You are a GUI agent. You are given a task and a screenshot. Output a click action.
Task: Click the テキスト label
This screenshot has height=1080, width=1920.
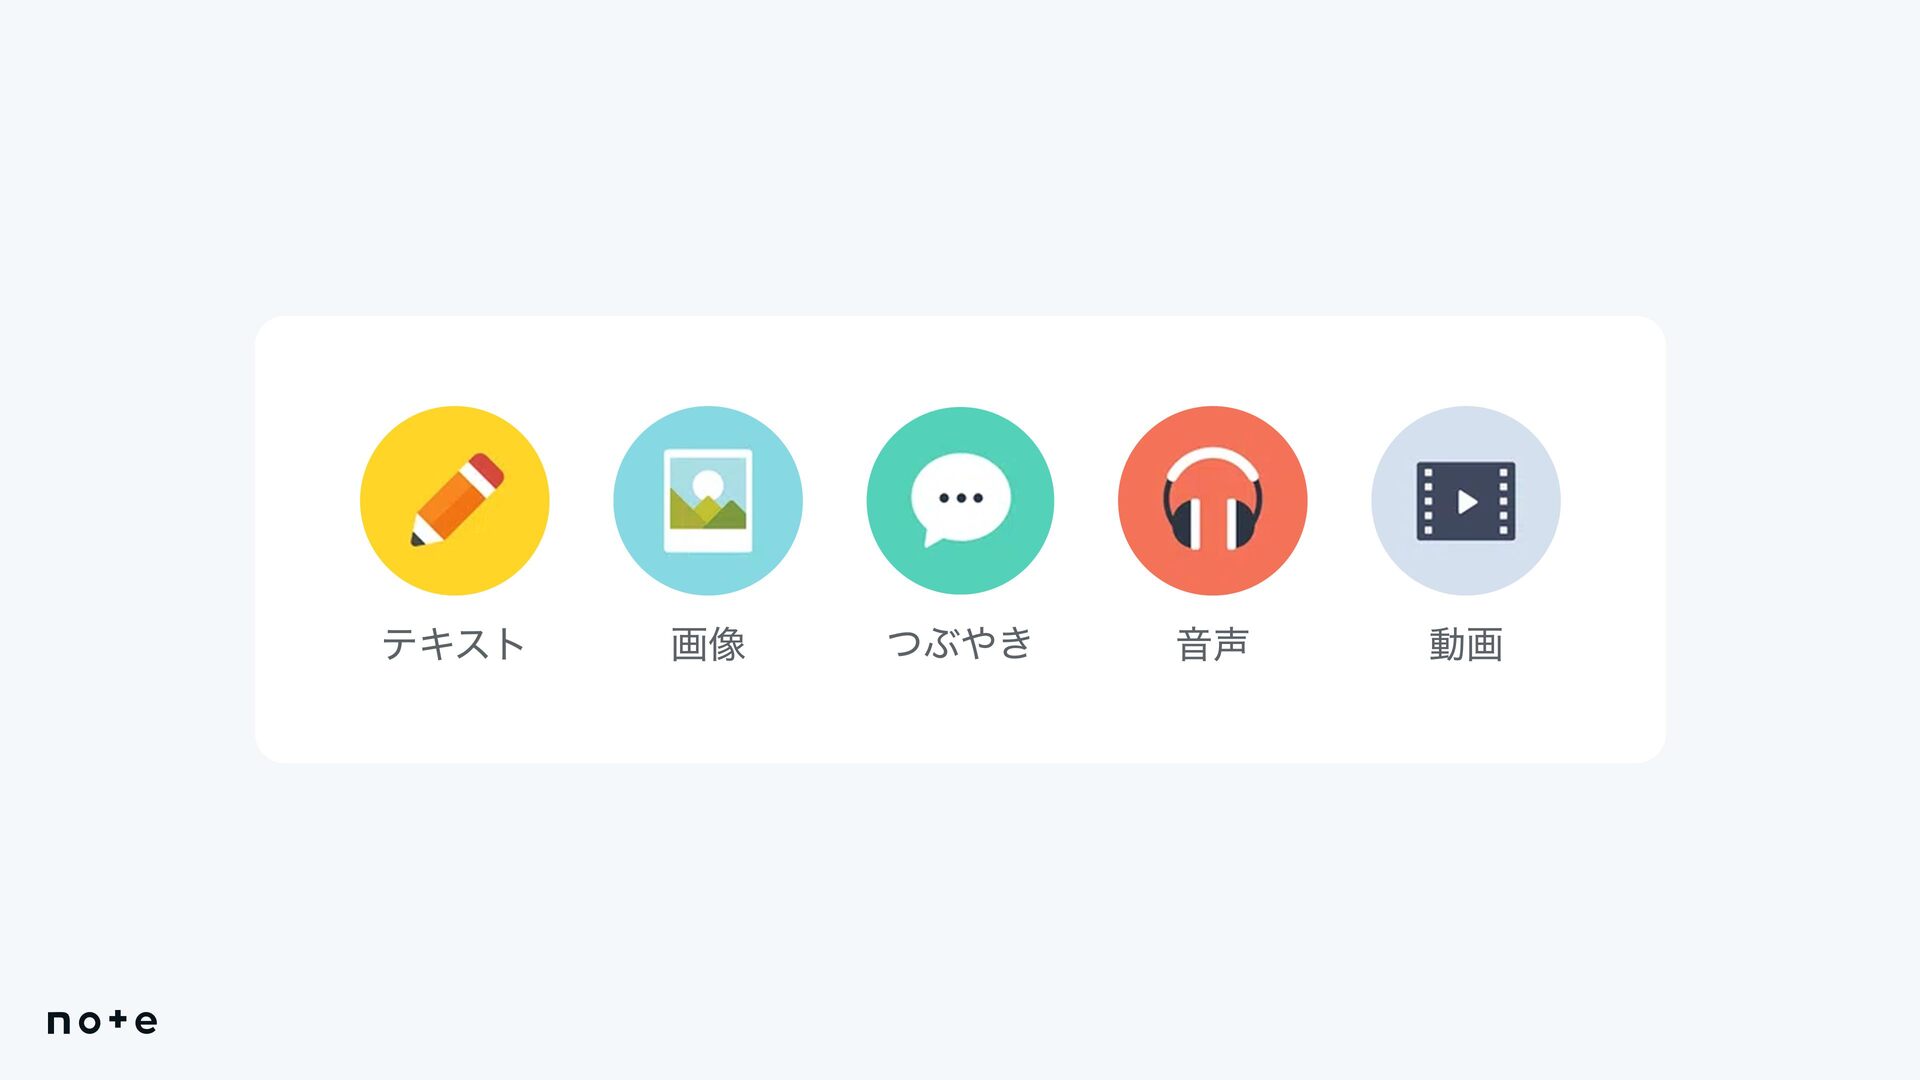click(x=454, y=643)
